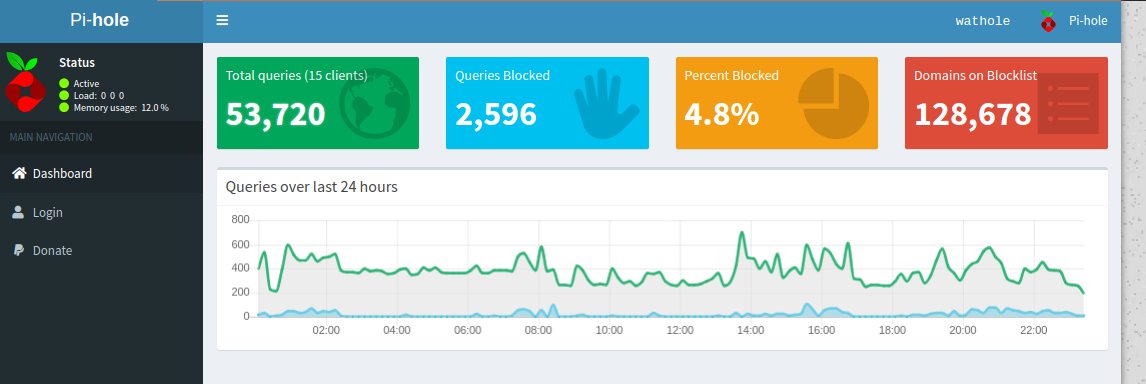Viewport: 1146px width, 384px height.
Task: Click the pie chart icon in Percent Blocked box
Action: tap(834, 103)
